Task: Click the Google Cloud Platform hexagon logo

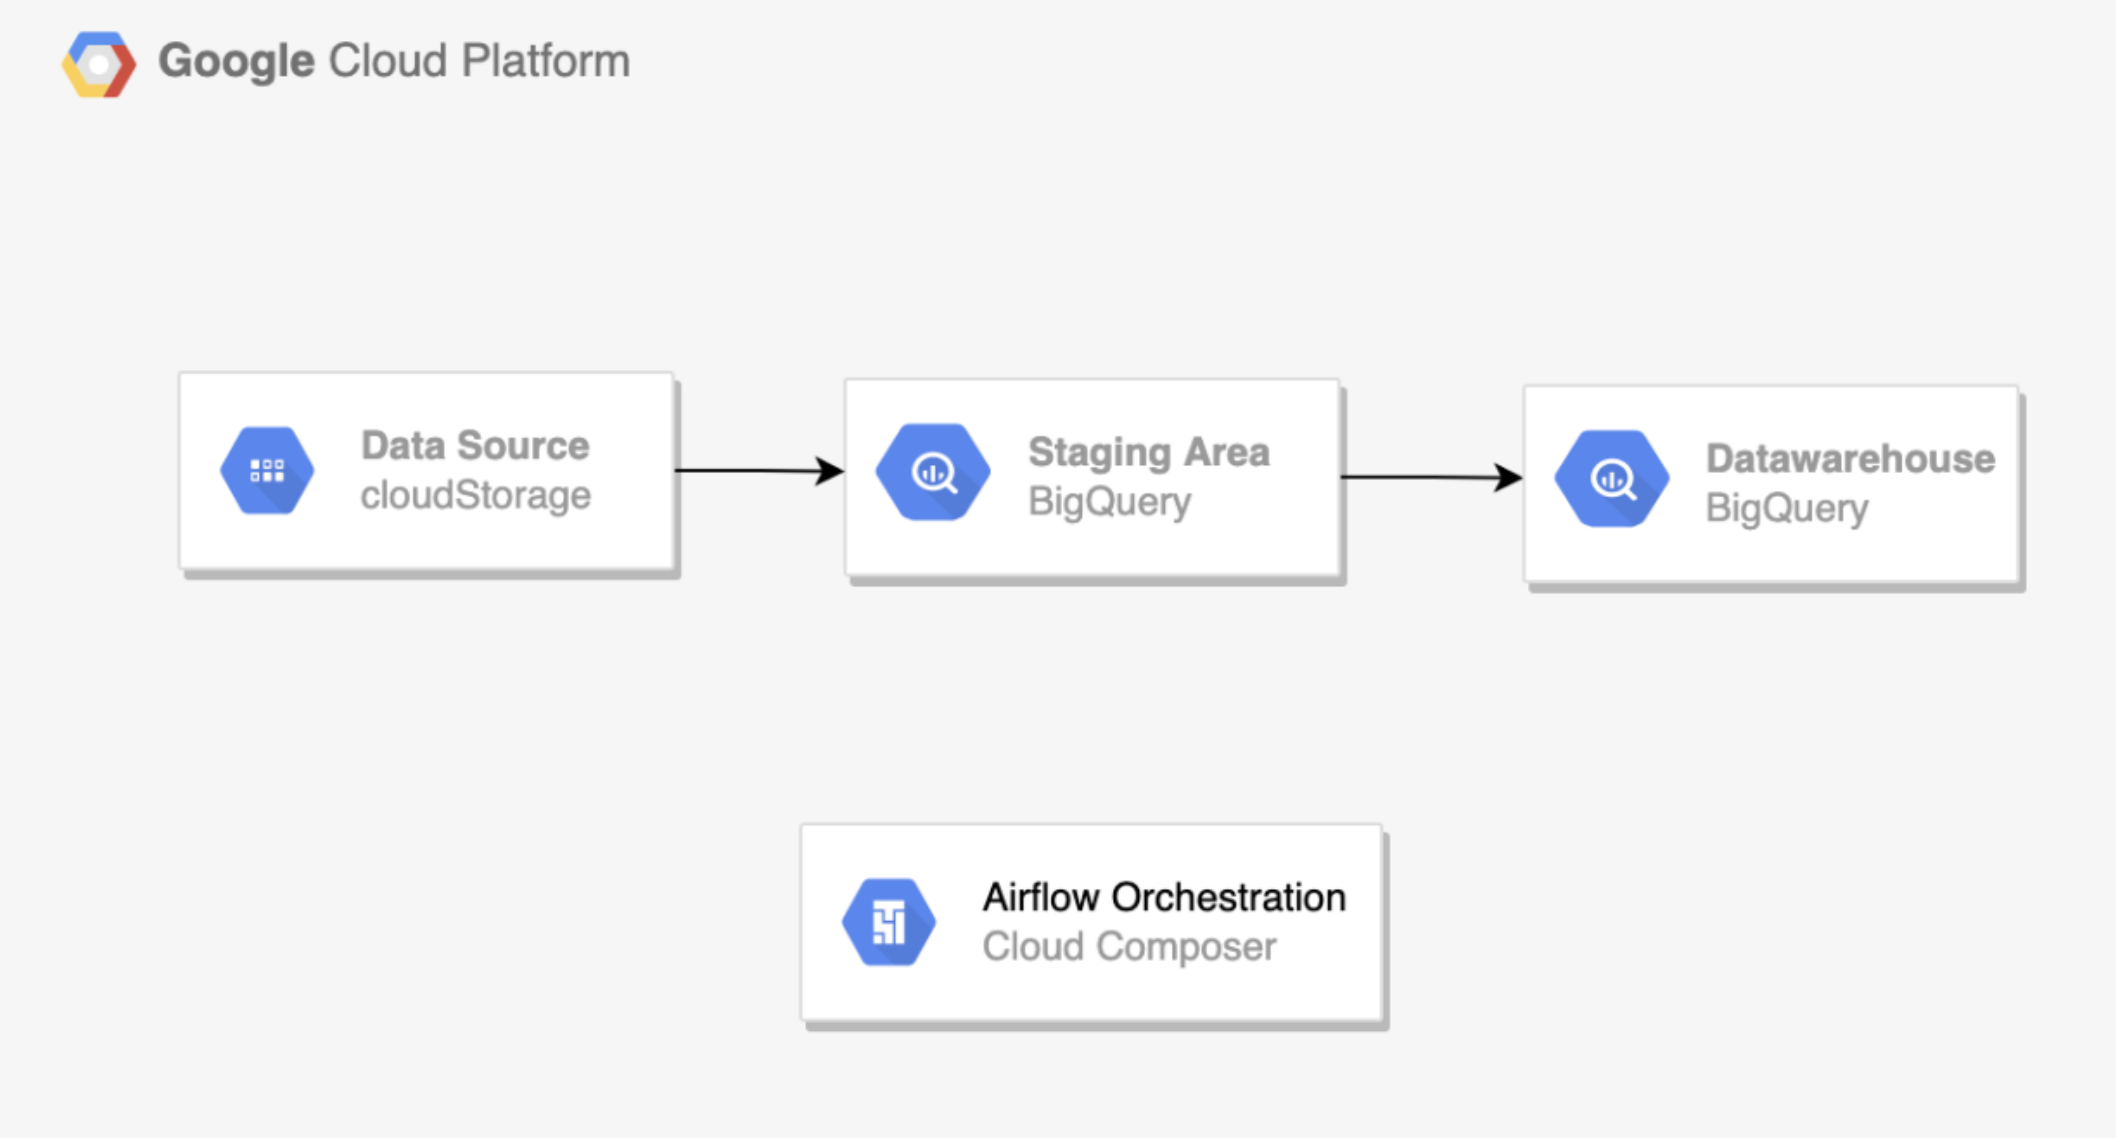Action: click(98, 65)
